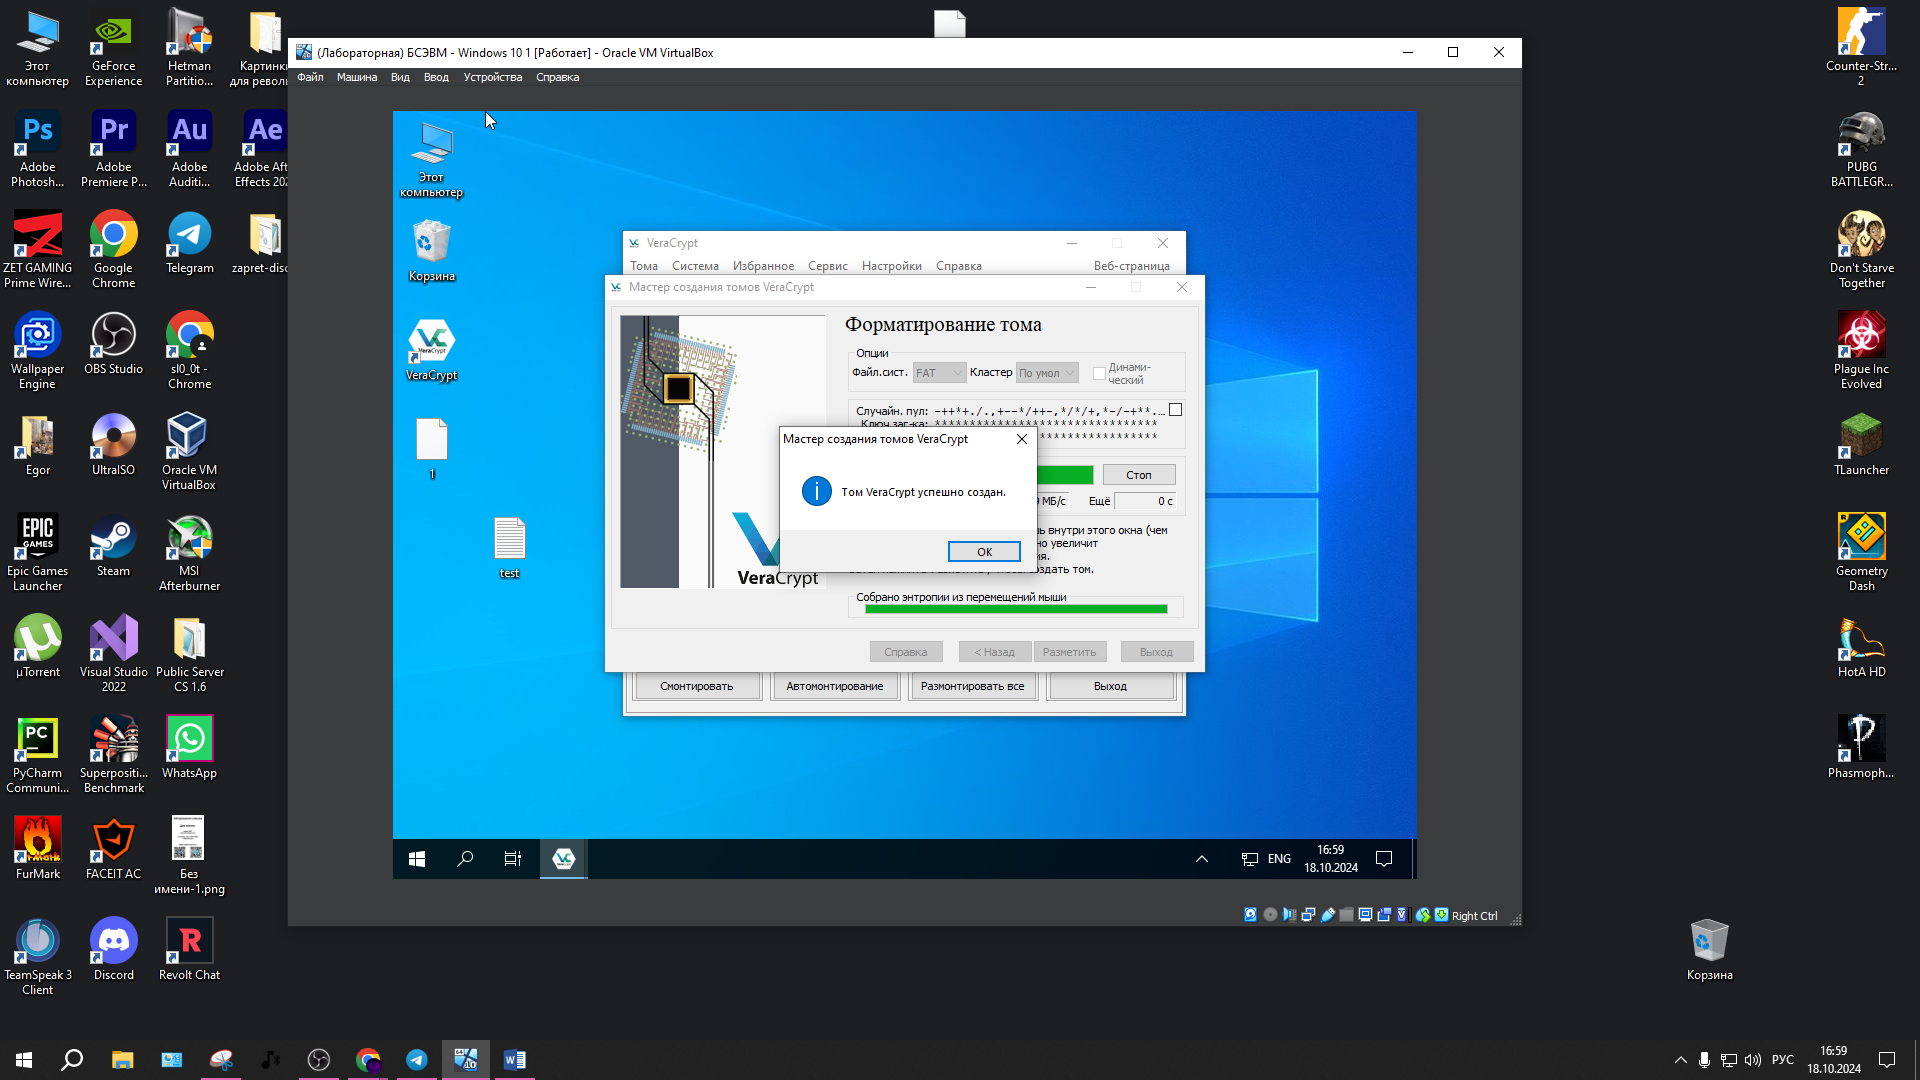Image resolution: width=1920 pixels, height=1080 pixels.
Task: Click OK in the VeraCrypt success dialog
Action: 984,552
